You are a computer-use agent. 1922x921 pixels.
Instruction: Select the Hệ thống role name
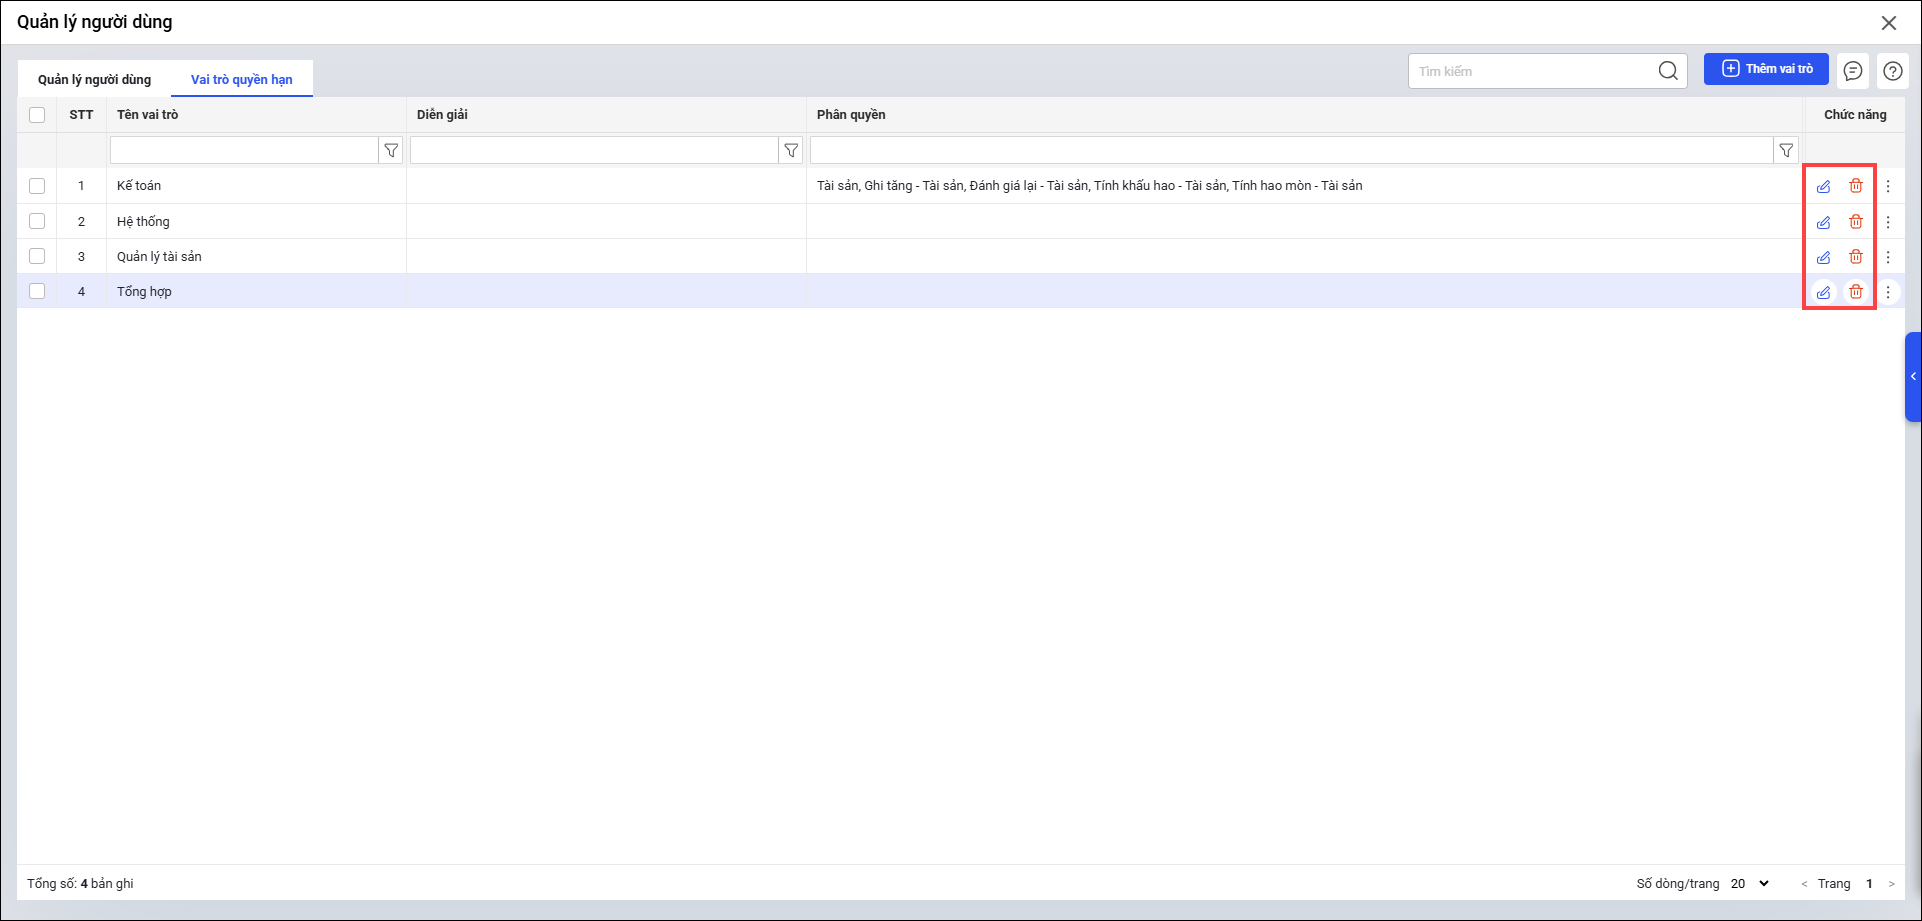pos(143,222)
